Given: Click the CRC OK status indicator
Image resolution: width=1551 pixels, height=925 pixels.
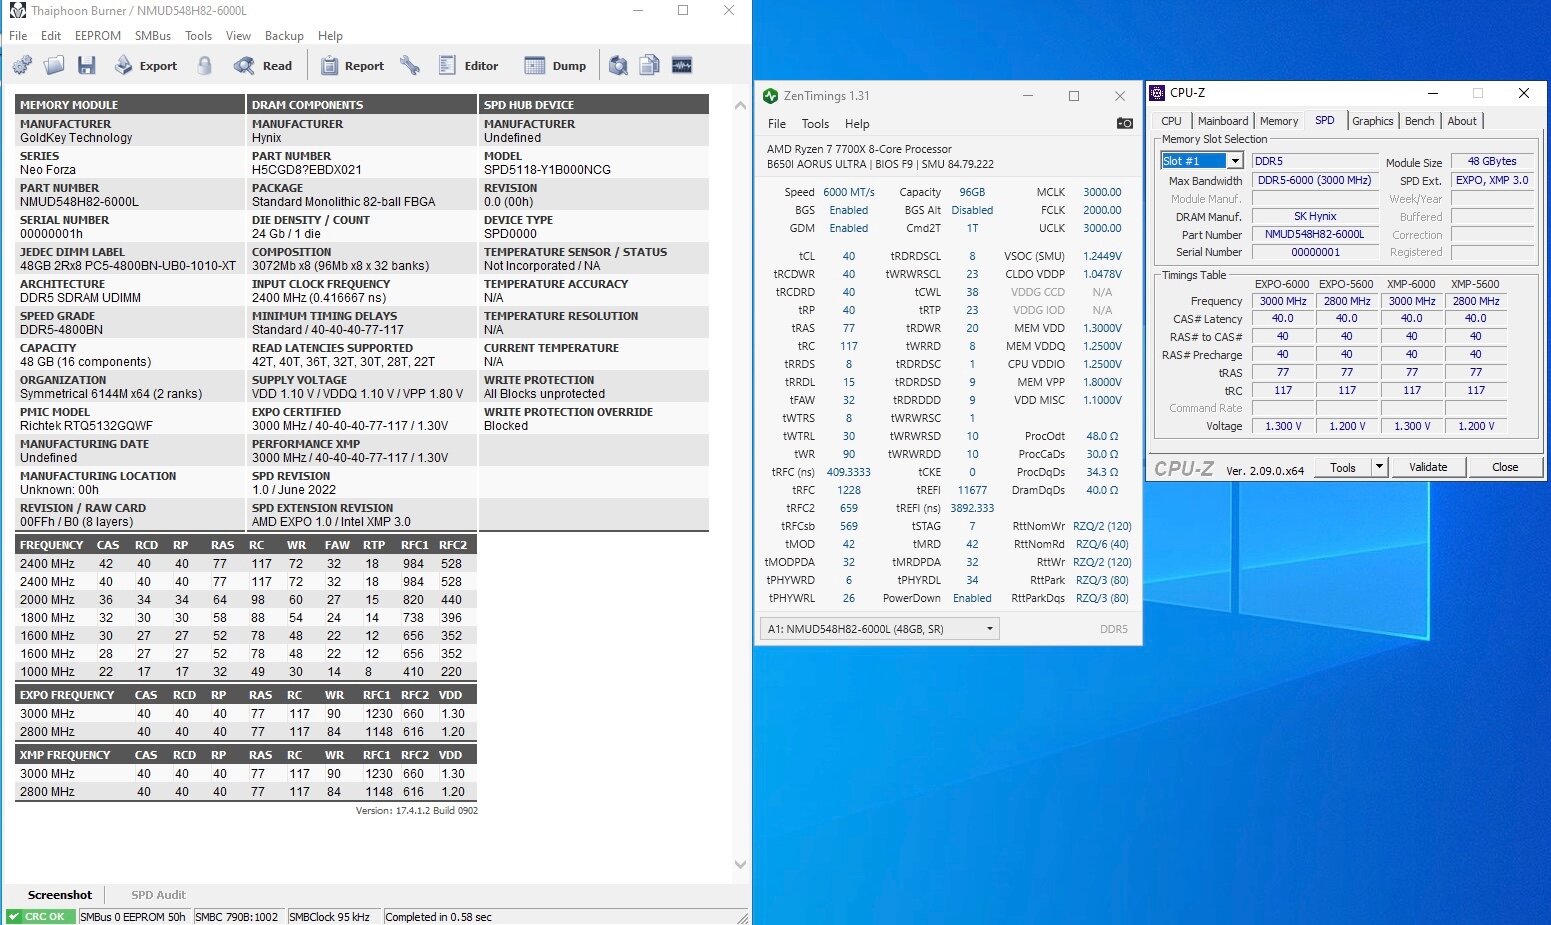Looking at the screenshot, I should click(40, 917).
